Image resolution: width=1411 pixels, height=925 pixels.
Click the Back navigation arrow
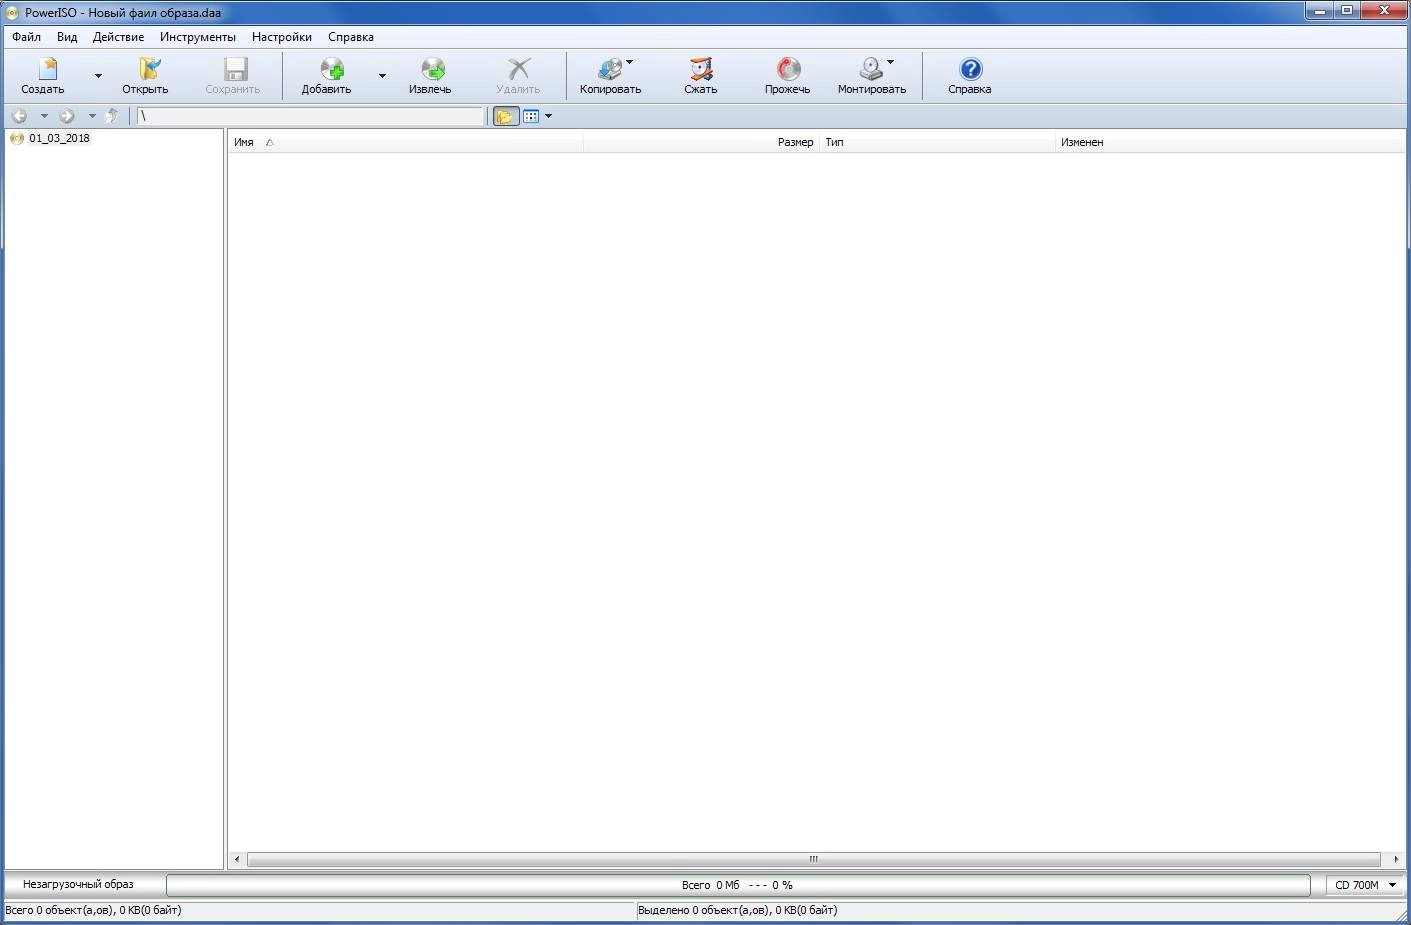coord(19,116)
